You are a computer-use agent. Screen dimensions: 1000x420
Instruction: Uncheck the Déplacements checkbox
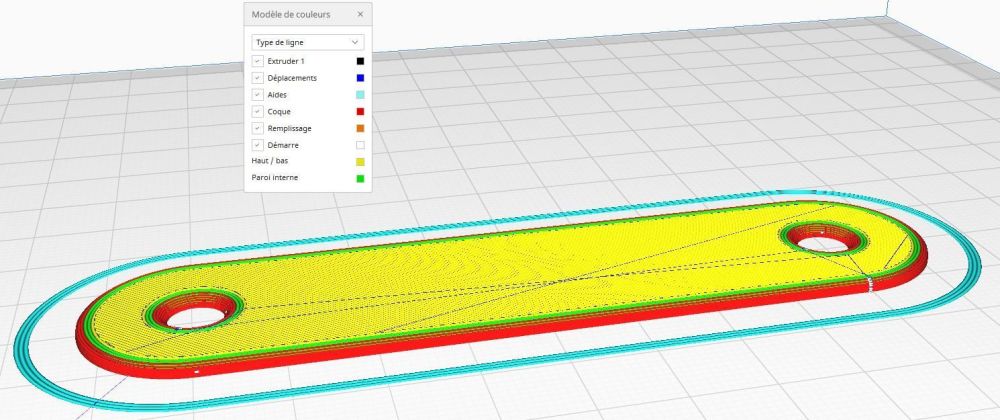click(257, 78)
